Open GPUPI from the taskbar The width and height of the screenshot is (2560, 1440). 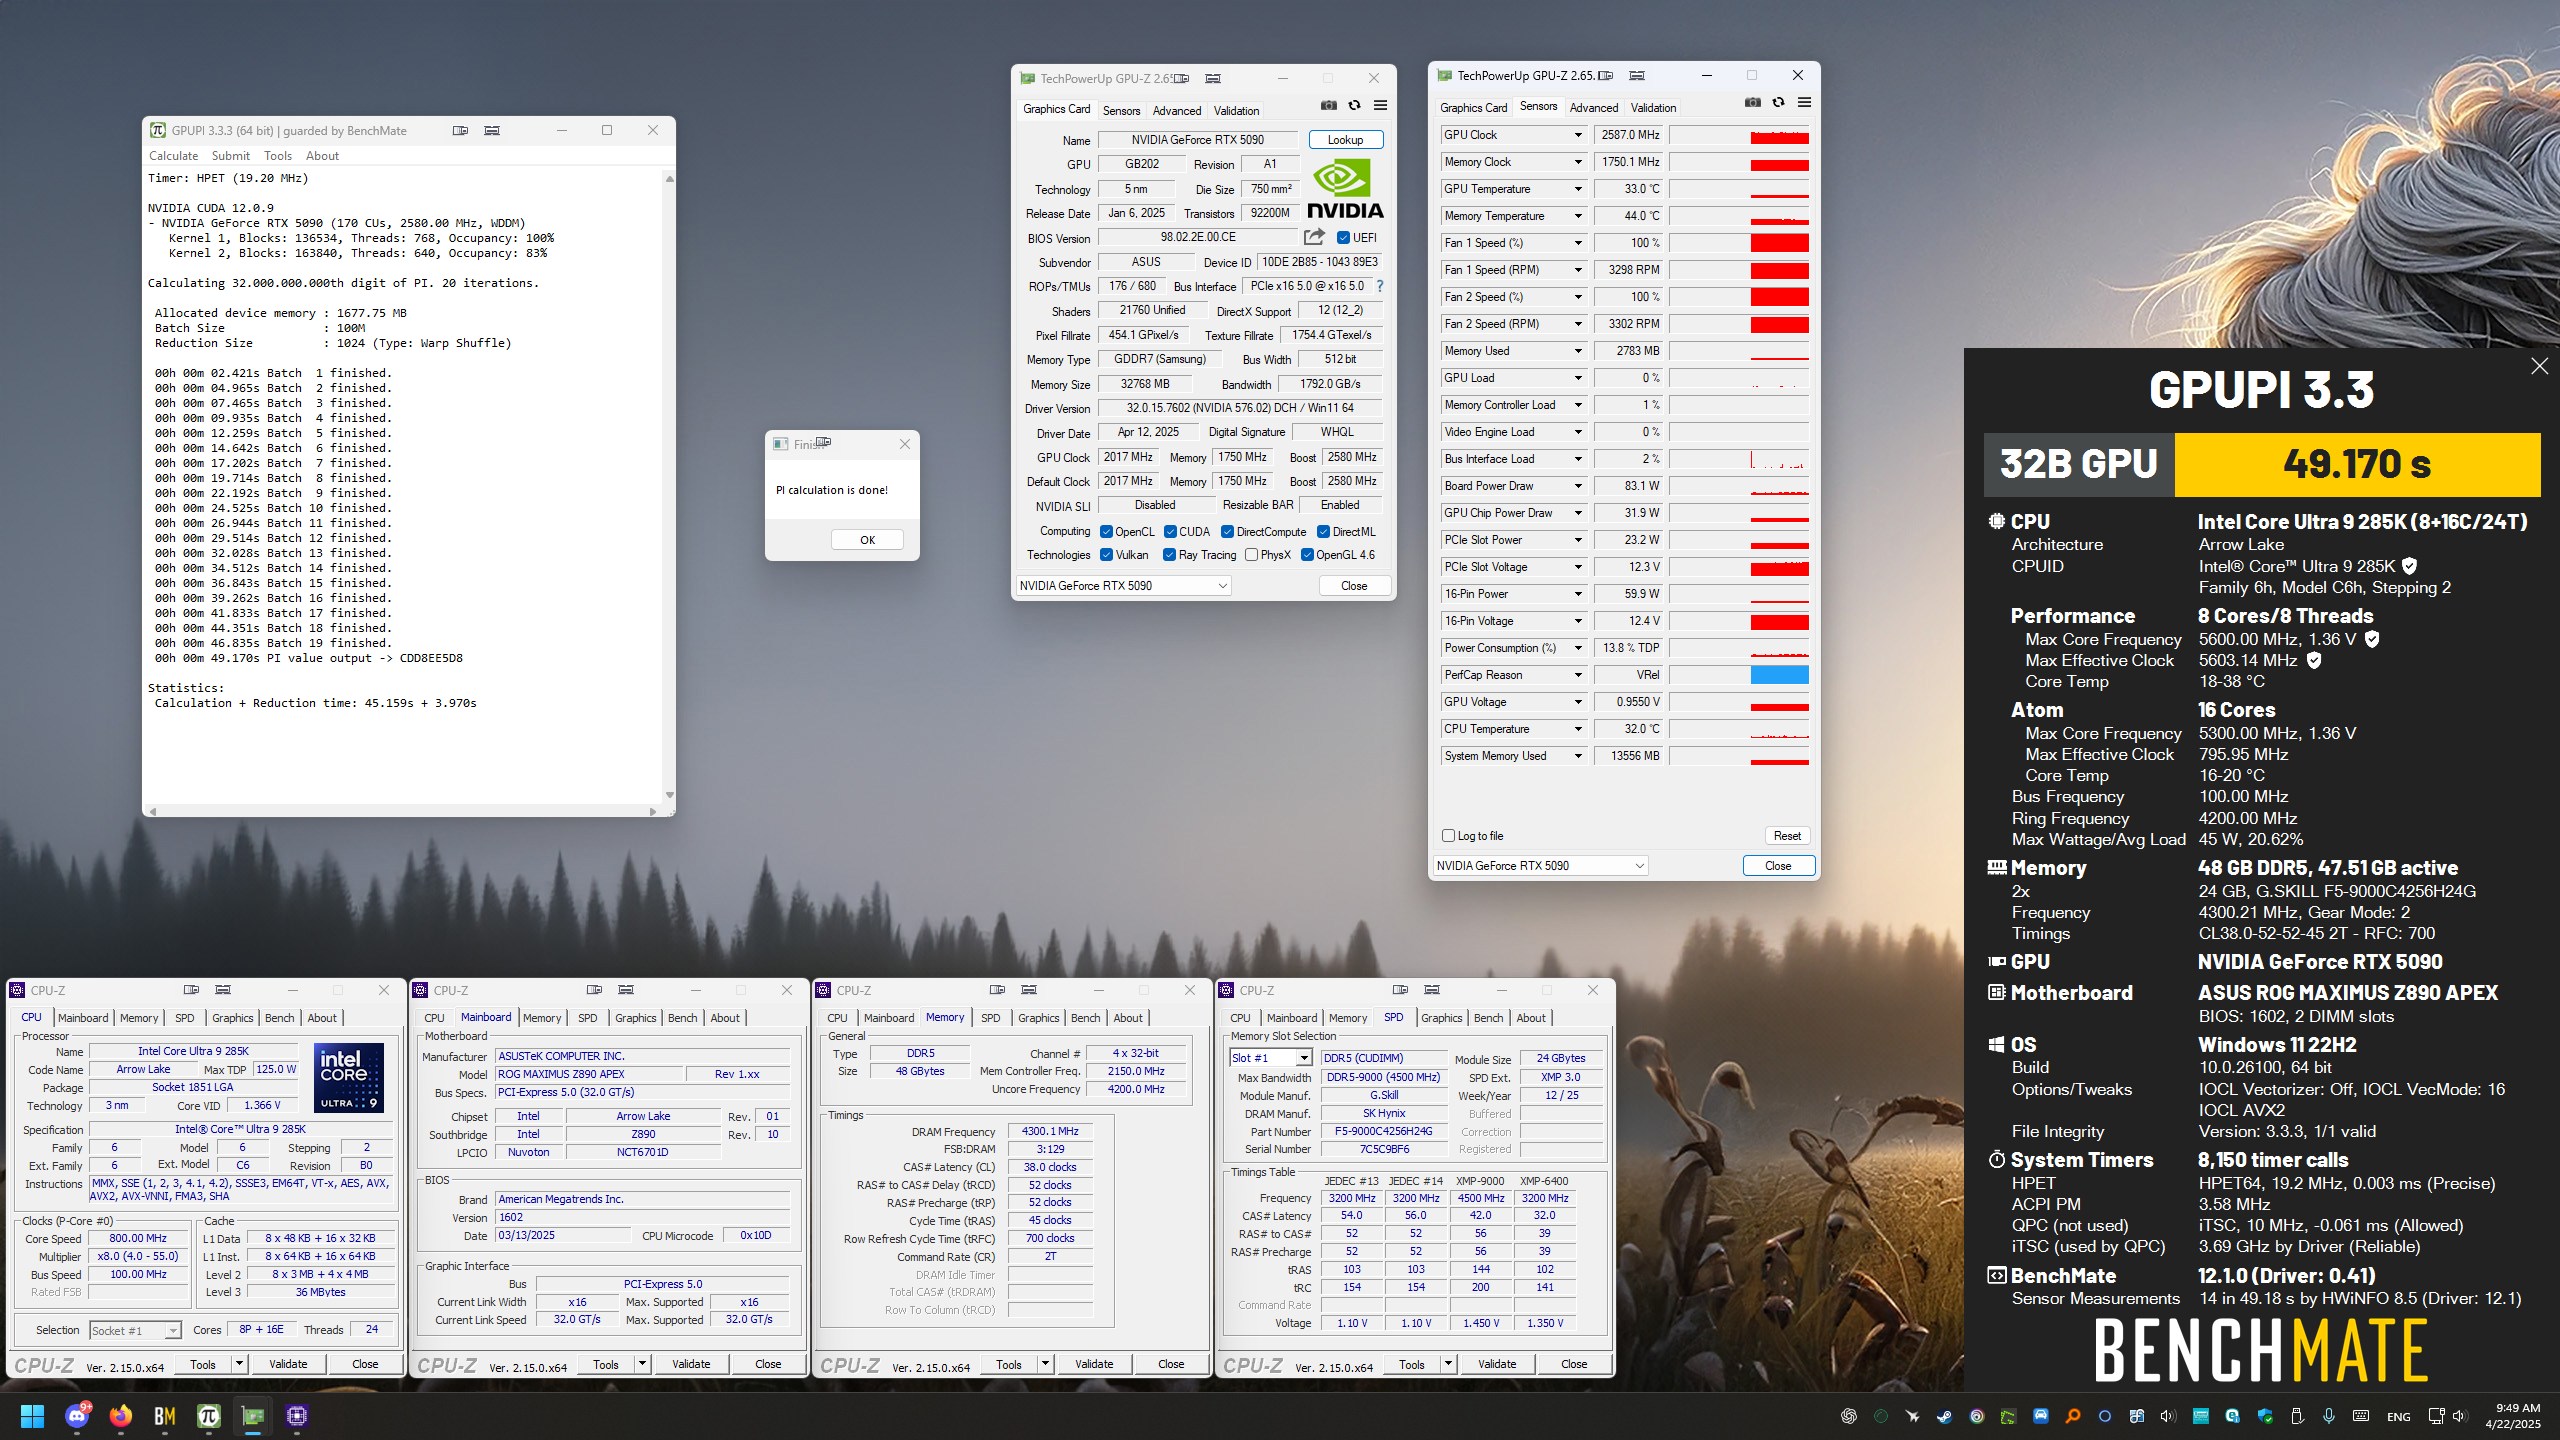[x=209, y=1416]
